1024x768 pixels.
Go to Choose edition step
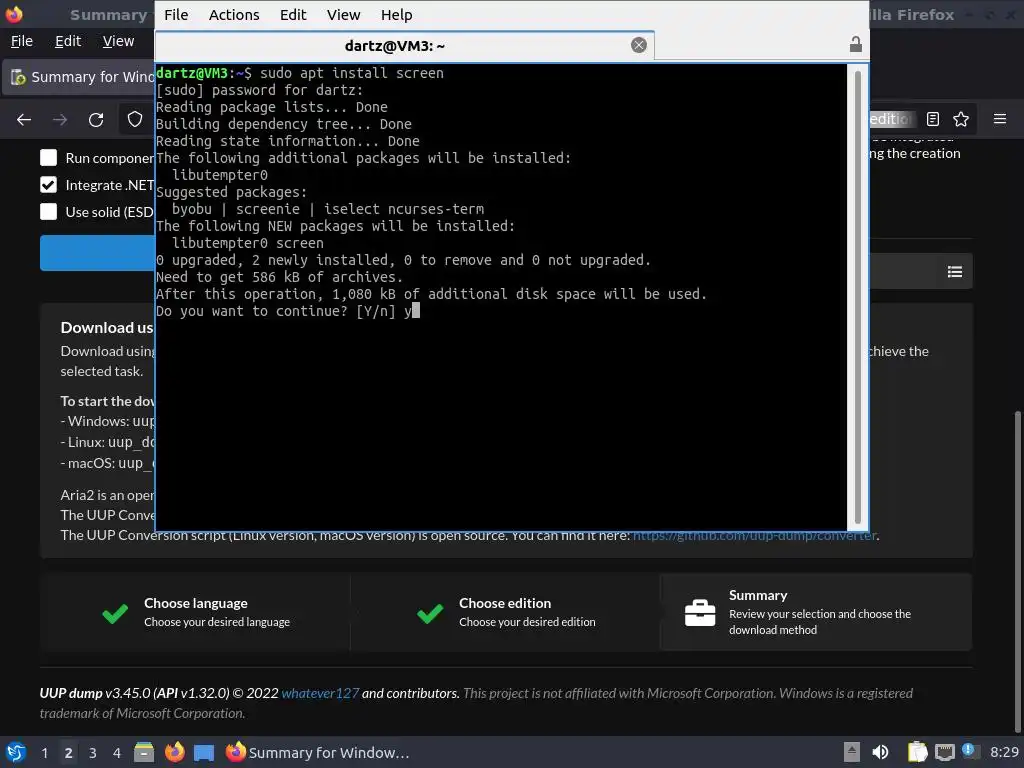click(505, 612)
